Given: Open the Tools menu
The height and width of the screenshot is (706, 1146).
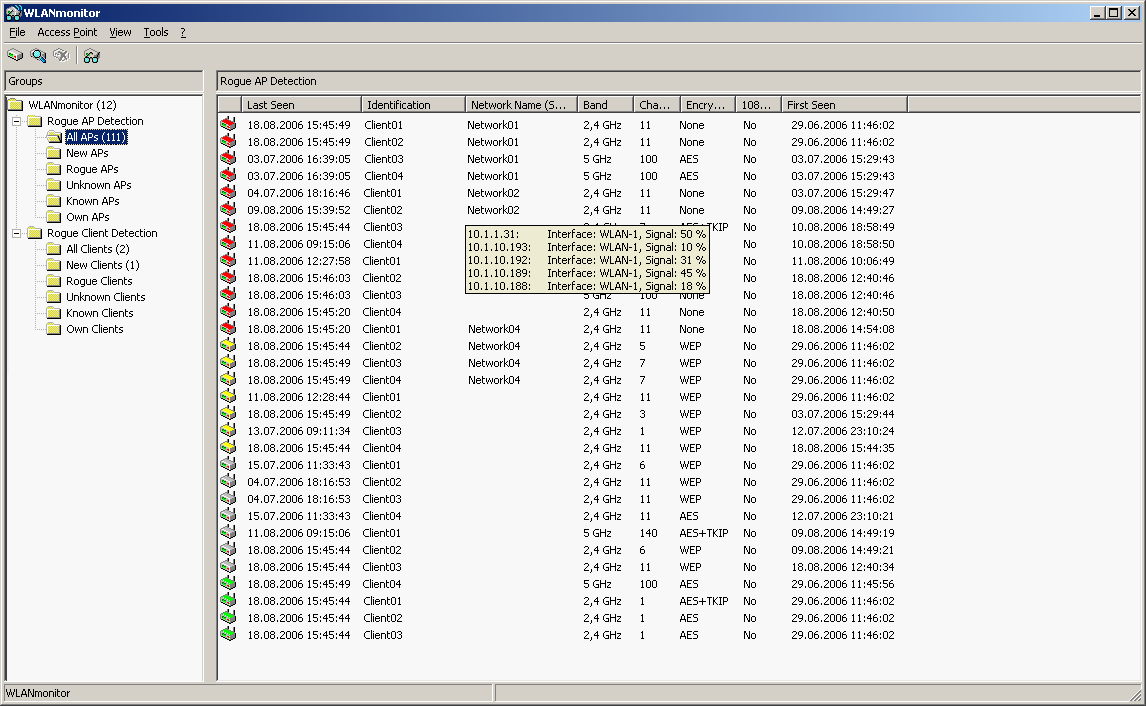Looking at the screenshot, I should click(x=156, y=32).
